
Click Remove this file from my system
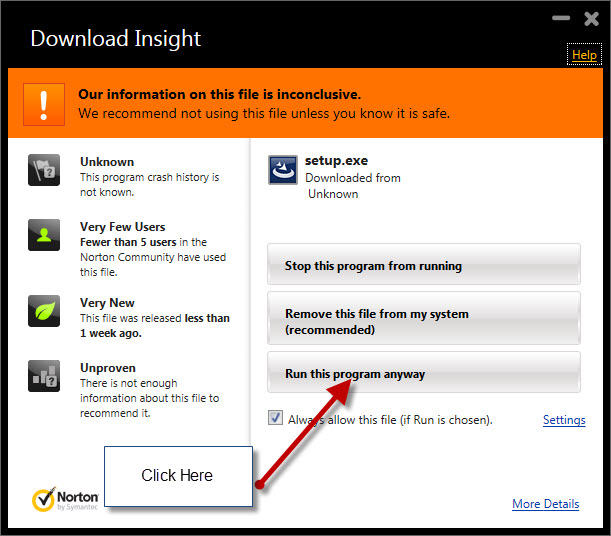(424, 318)
